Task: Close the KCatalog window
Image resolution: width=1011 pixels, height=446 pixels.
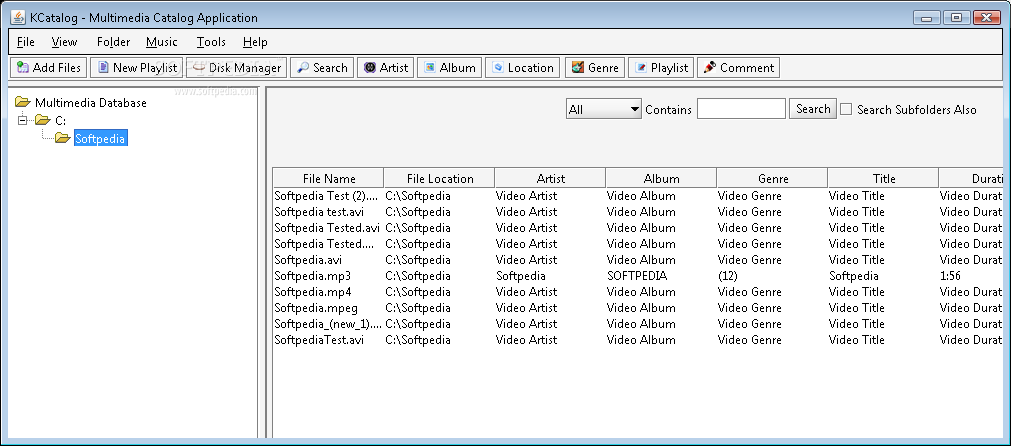Action: tap(986, 17)
